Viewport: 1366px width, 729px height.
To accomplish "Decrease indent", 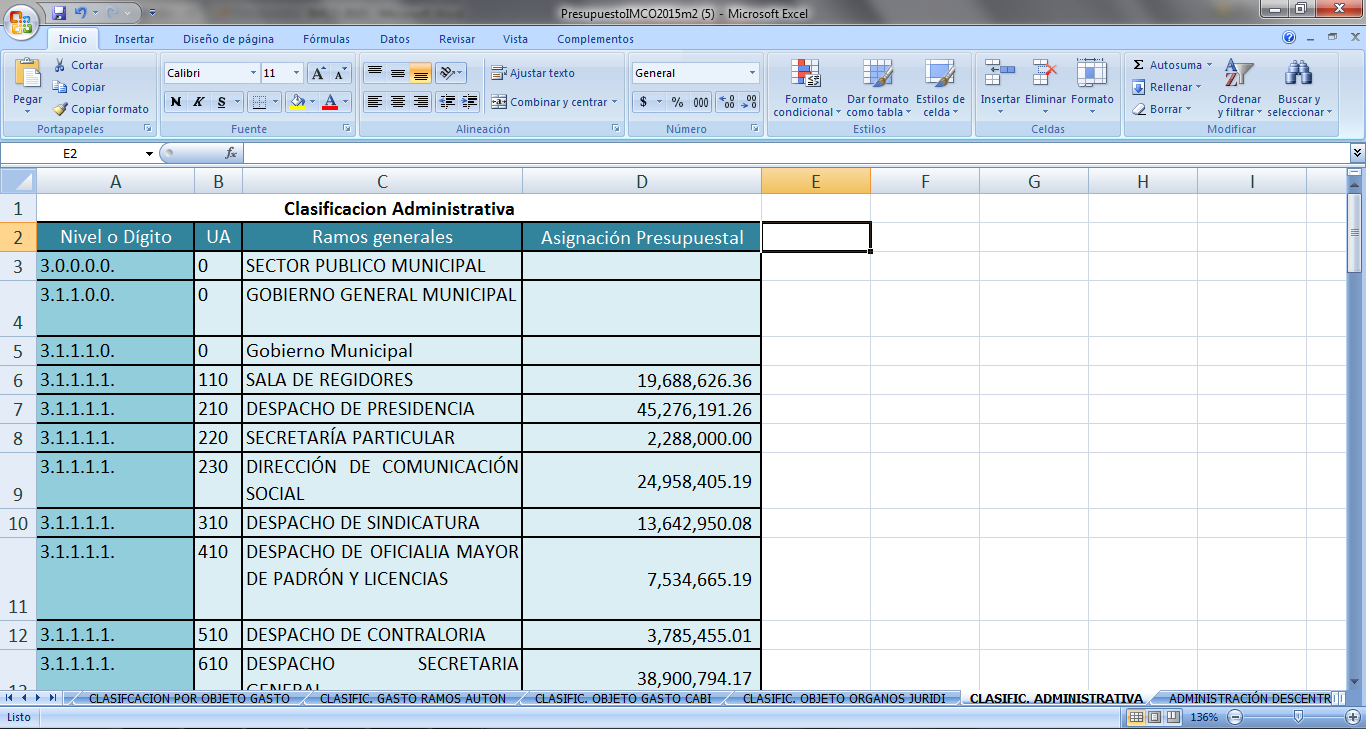I will tap(447, 102).
